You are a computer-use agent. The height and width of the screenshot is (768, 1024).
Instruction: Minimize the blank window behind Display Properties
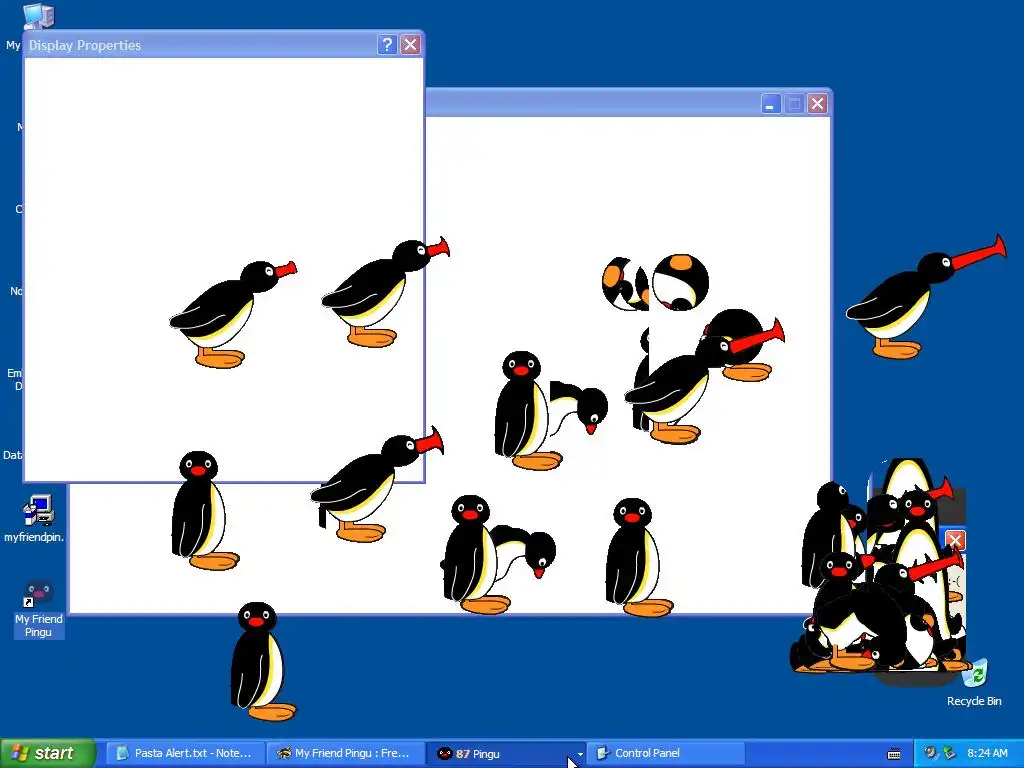pyautogui.click(x=771, y=104)
